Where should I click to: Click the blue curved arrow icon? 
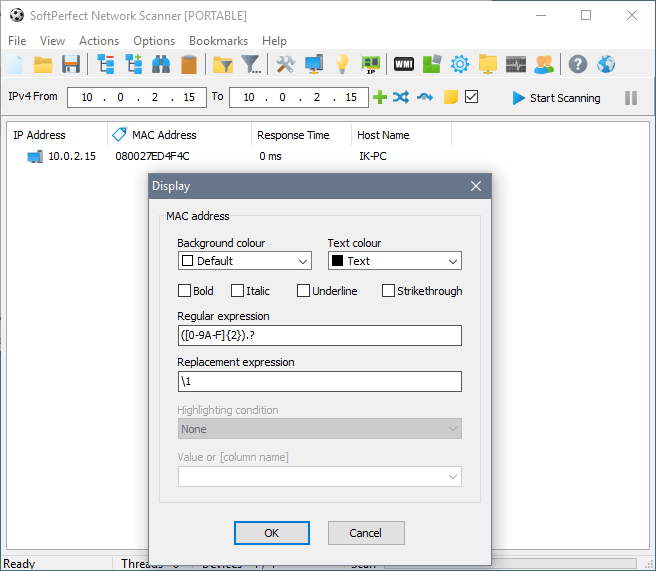pos(425,97)
